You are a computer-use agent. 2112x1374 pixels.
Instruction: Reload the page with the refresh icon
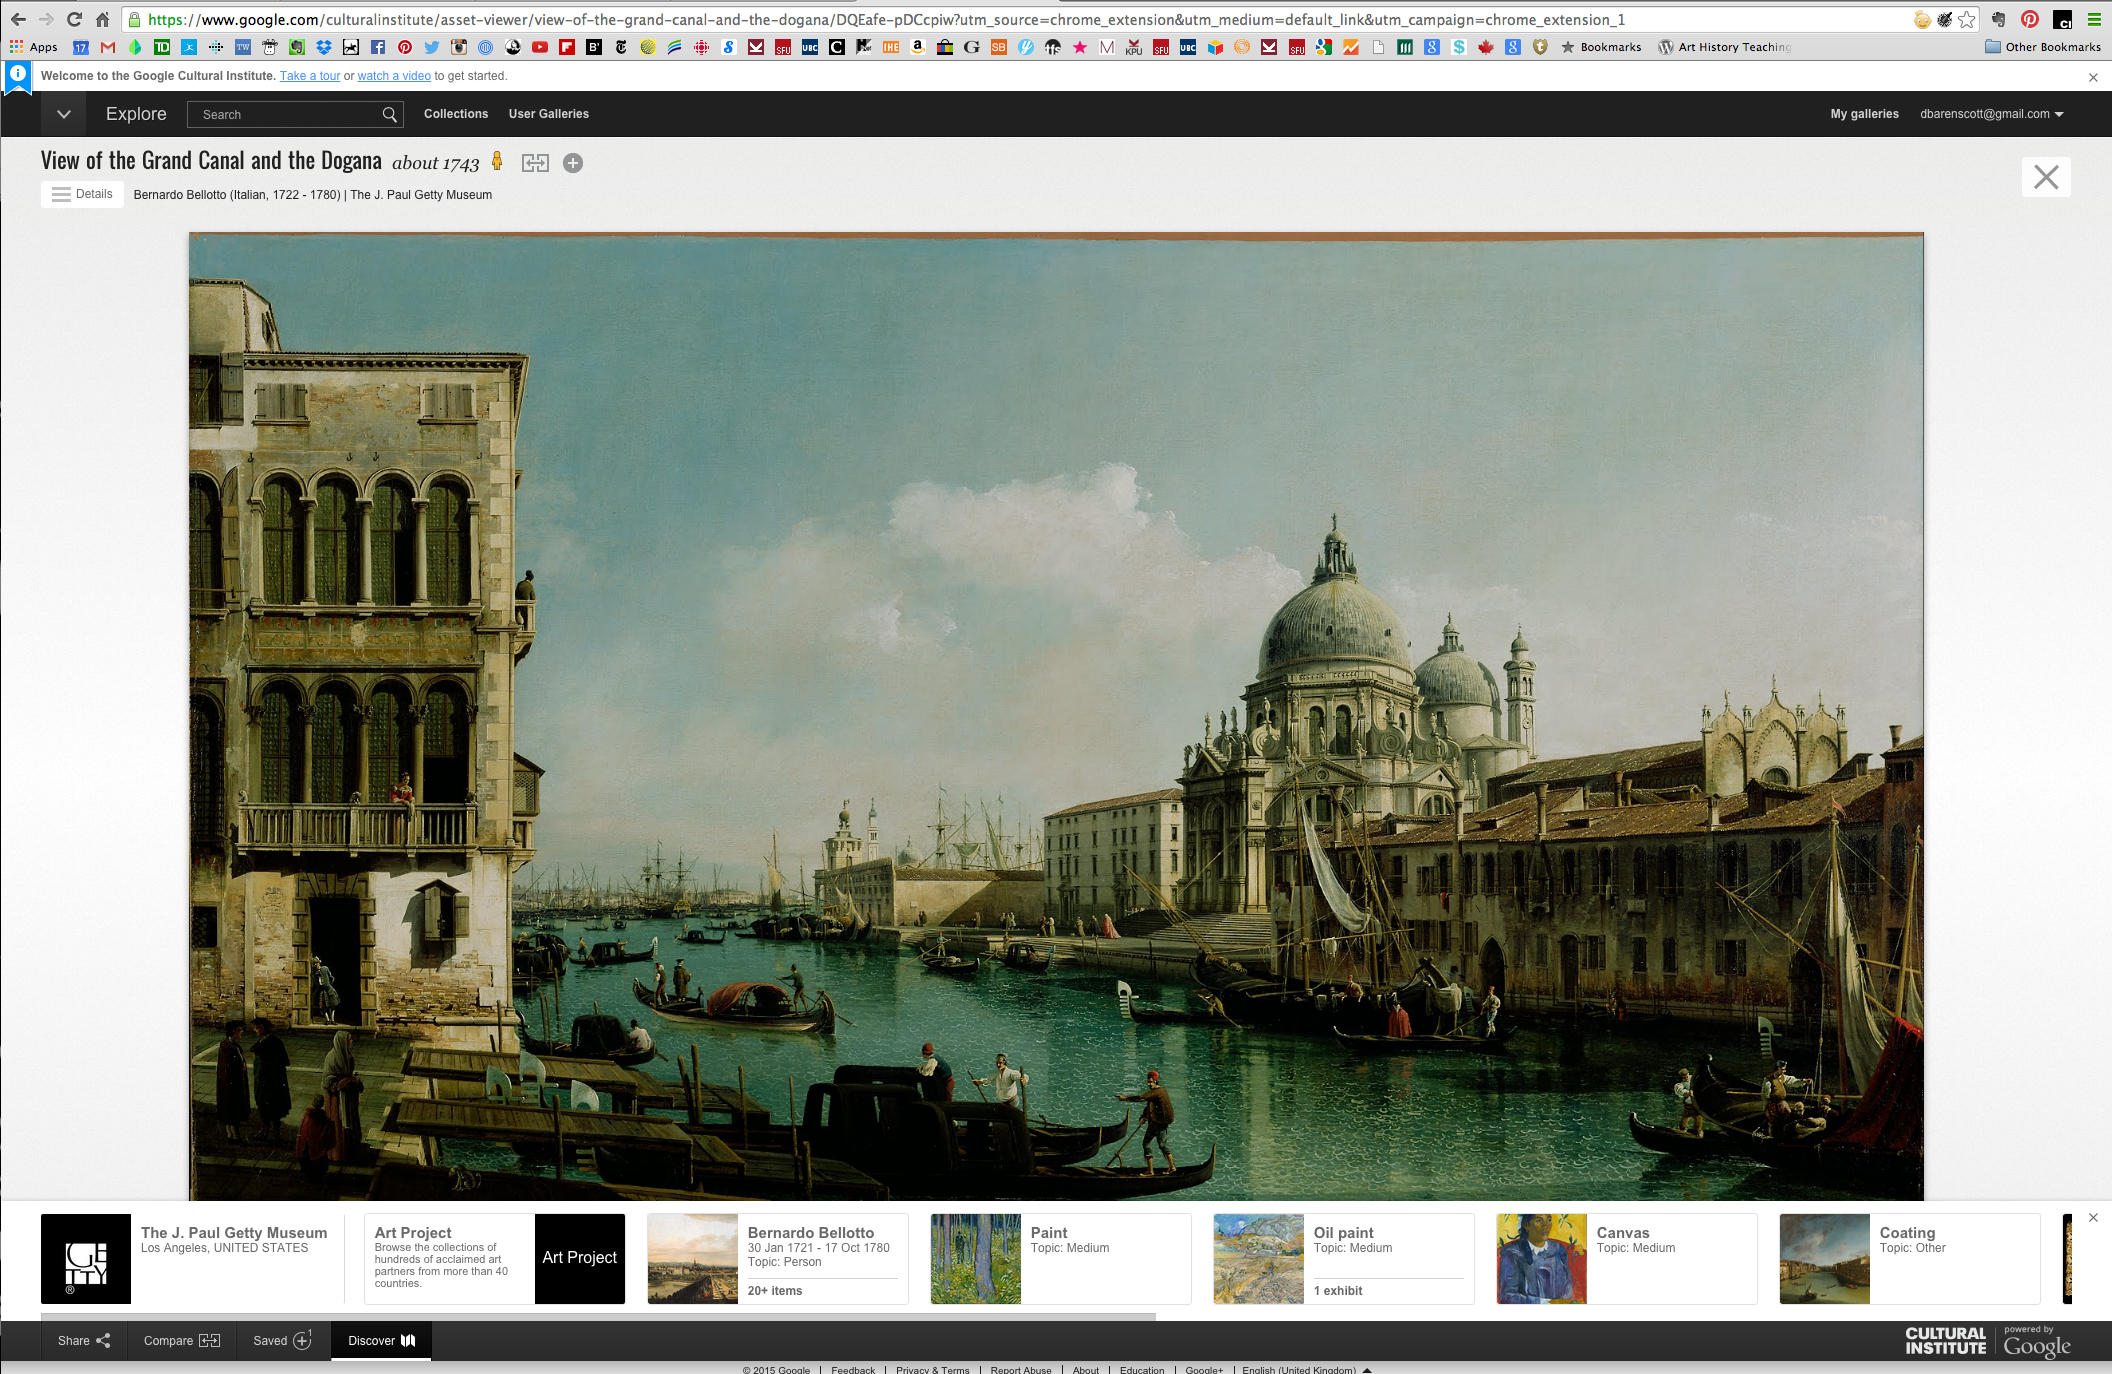74,19
